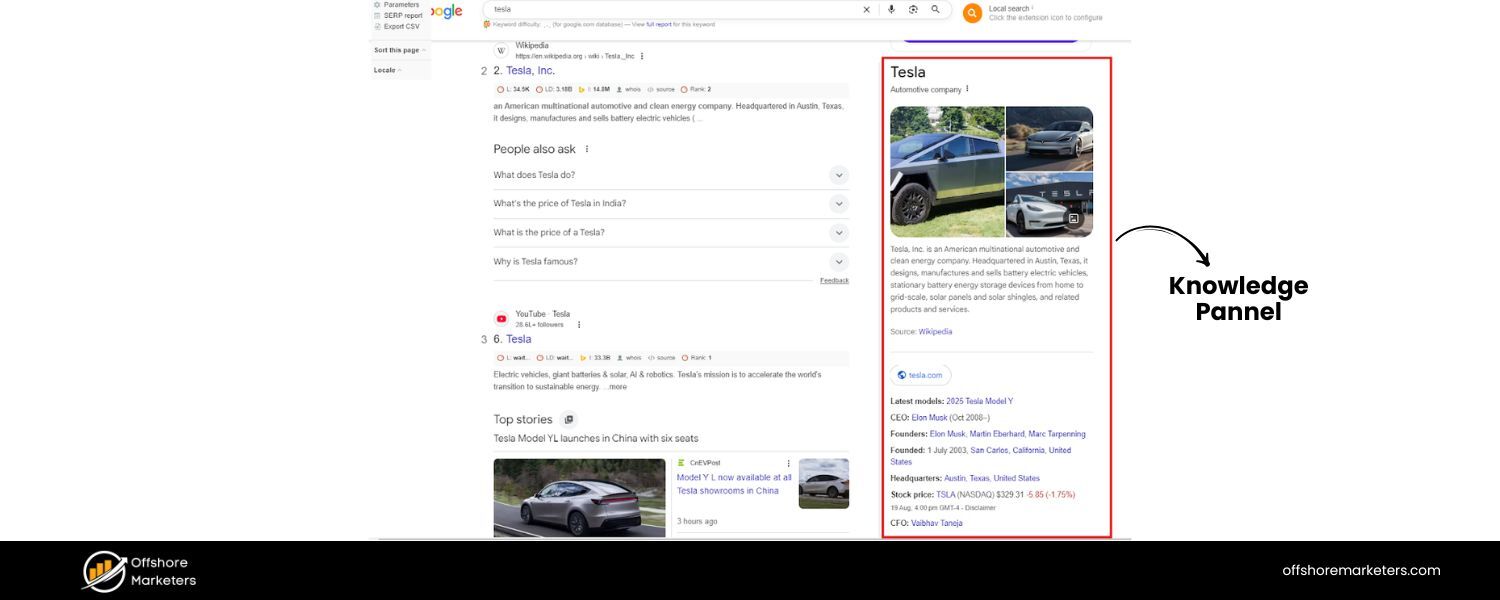Open more-images icon on knowledge panel photo
Screen dimensions: 1500x600
pyautogui.click(x=1073, y=218)
